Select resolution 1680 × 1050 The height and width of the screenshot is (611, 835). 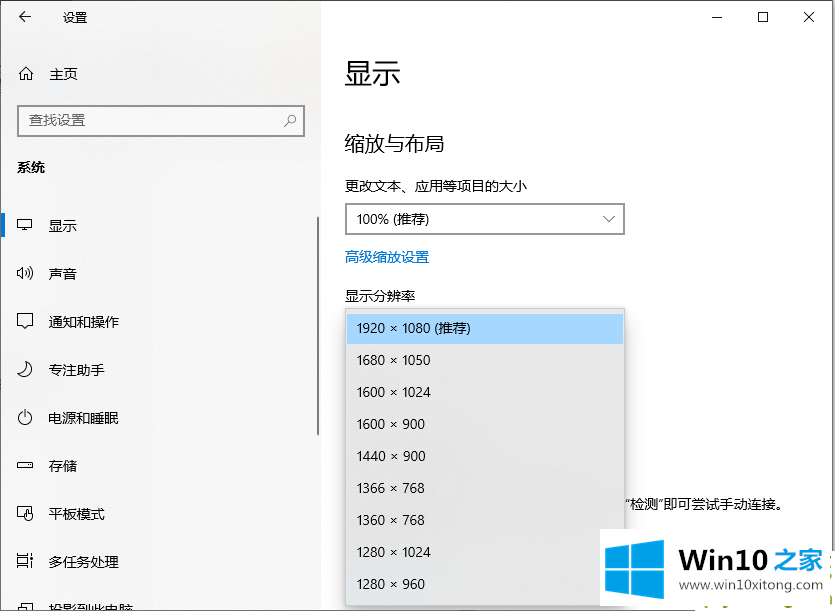(485, 360)
